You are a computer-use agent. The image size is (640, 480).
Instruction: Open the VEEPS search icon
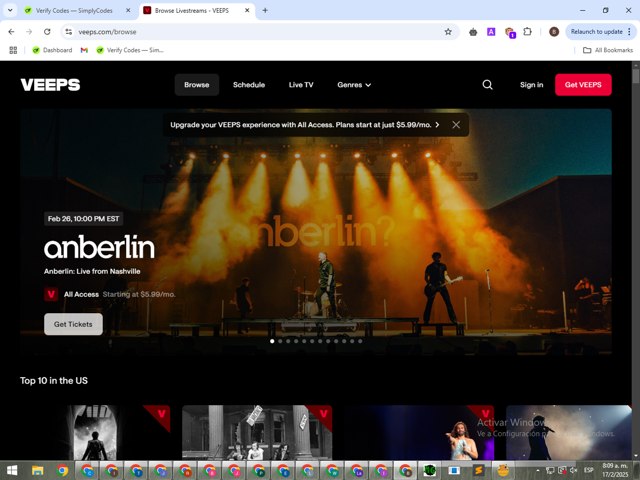pyautogui.click(x=487, y=84)
